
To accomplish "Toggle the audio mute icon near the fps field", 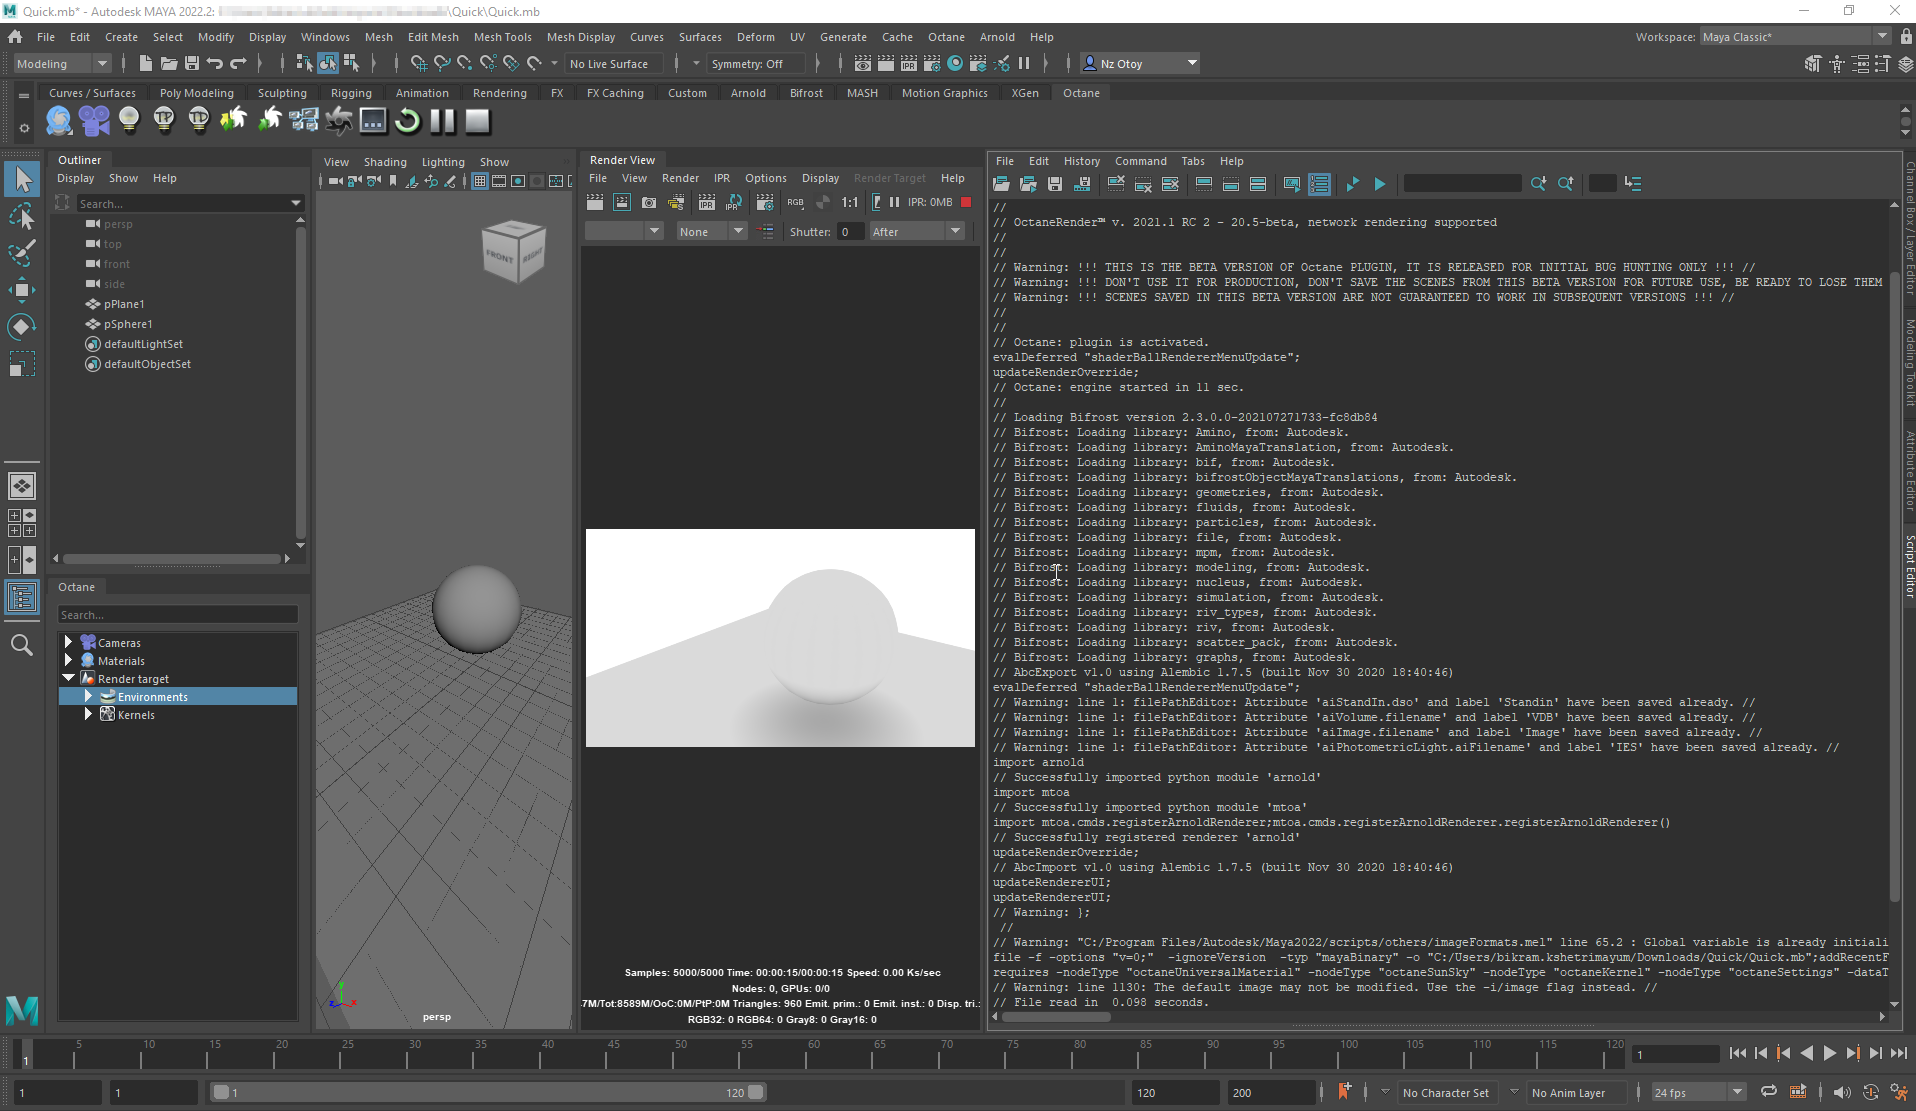I will click(1842, 1092).
